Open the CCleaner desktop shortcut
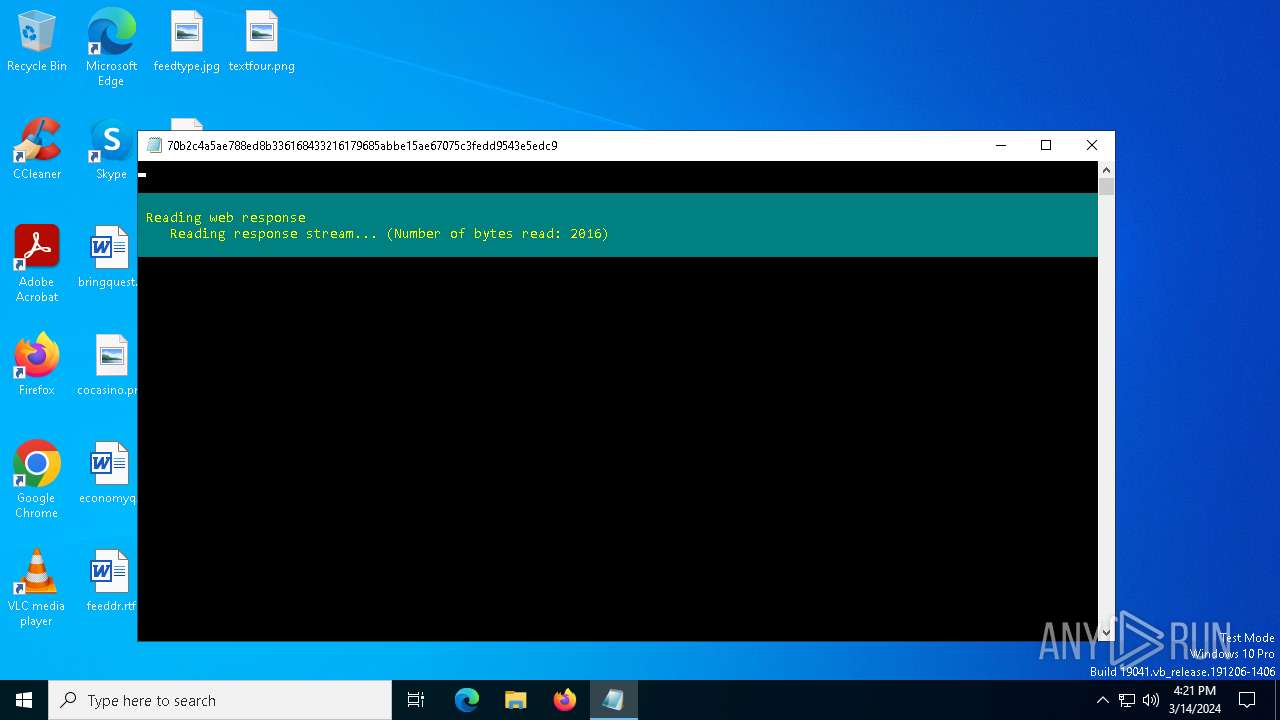The width and height of the screenshot is (1280, 720). (x=37, y=150)
